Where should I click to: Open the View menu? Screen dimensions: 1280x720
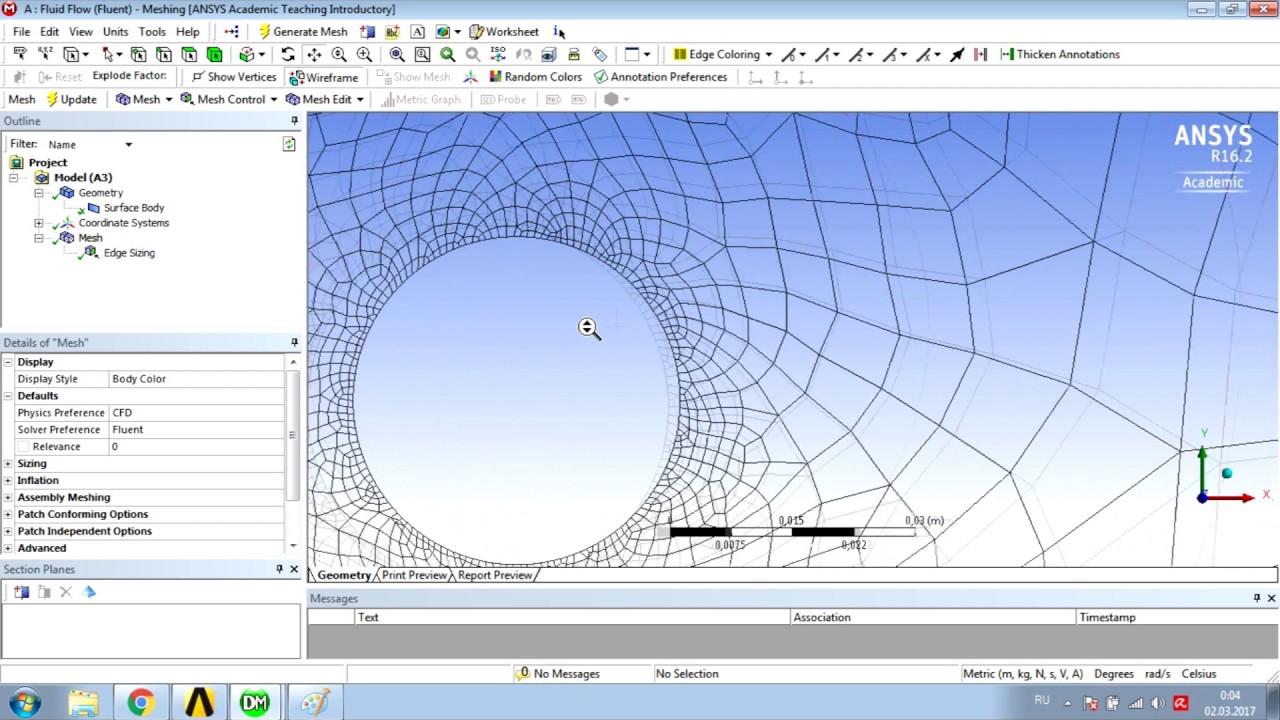(81, 31)
